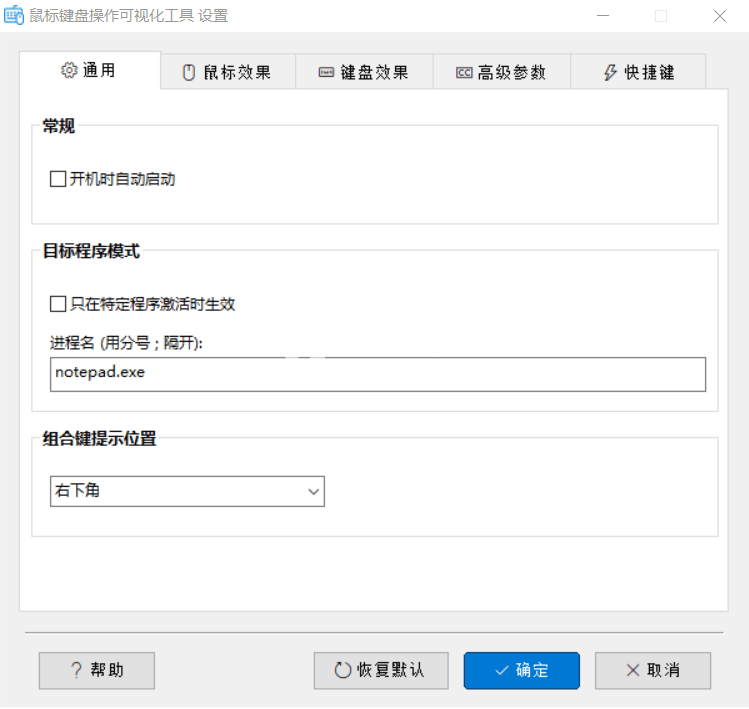Enable the 开机时自动启动 checkbox
The image size is (749, 709).
58,180
